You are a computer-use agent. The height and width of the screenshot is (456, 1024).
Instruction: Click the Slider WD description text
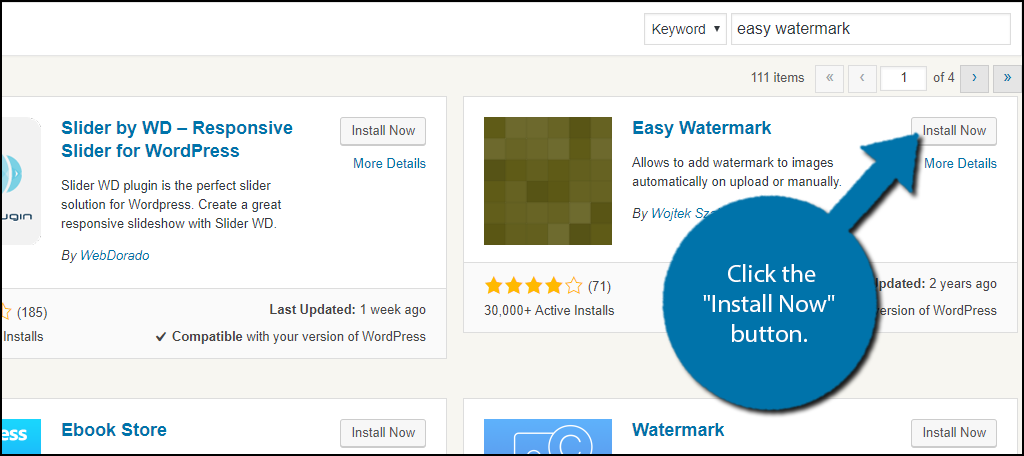172,205
